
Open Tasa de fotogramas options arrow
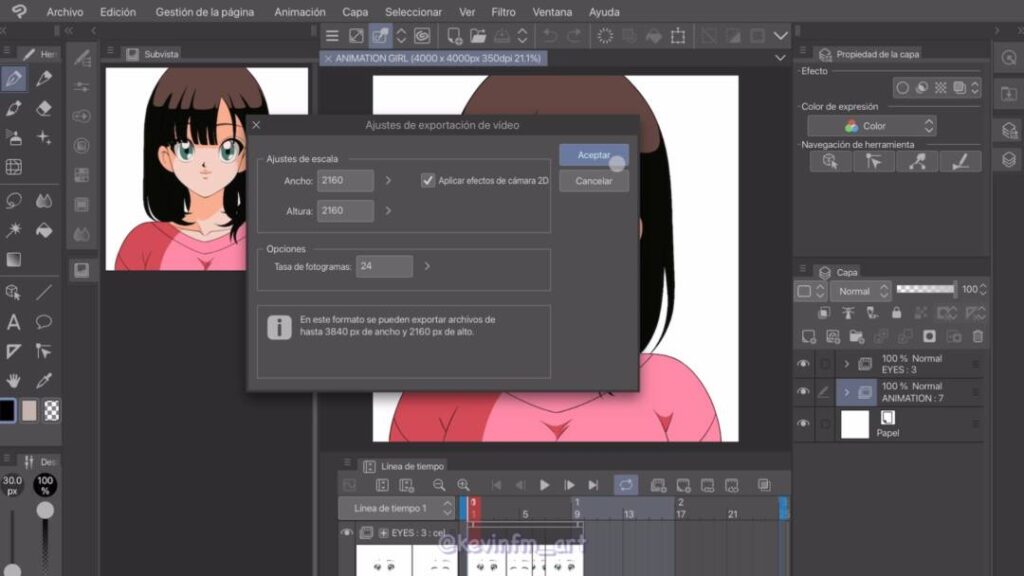tap(427, 266)
